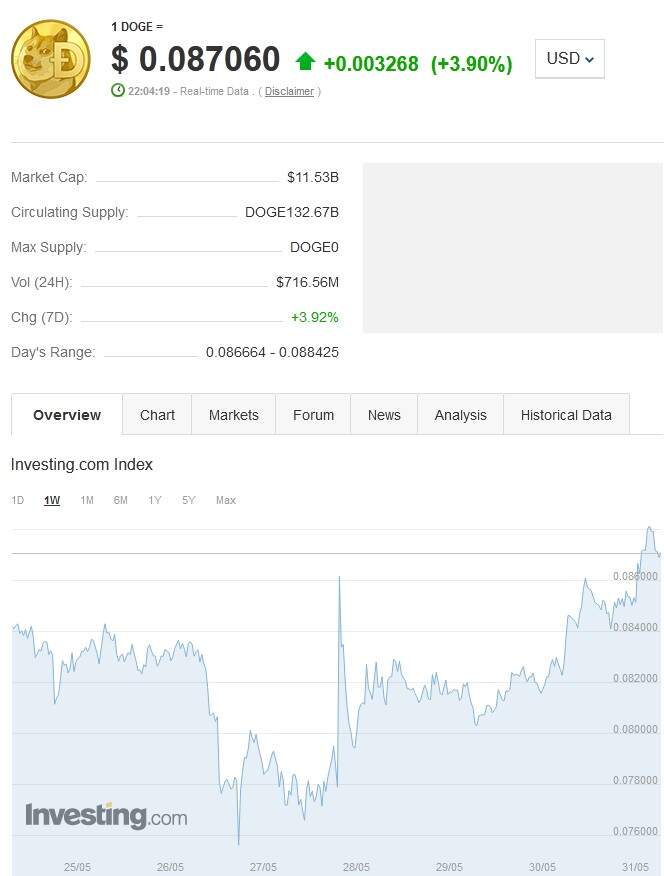664x876 pixels.
Task: Switch chart range to 1M
Action: 87,500
